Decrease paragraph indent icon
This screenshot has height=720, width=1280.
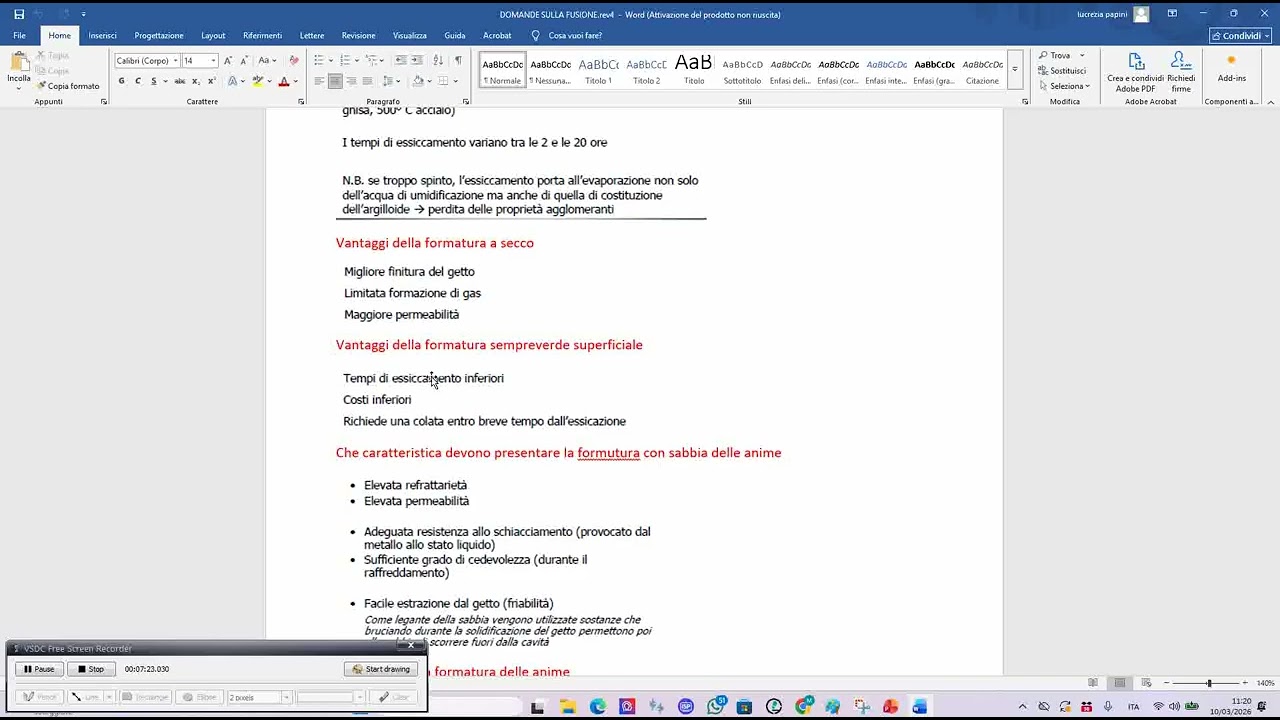pyautogui.click(x=400, y=61)
